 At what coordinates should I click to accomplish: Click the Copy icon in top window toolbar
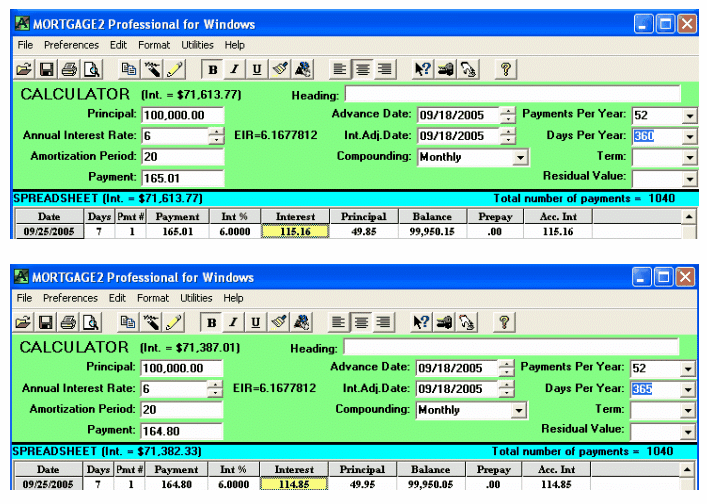tap(128, 69)
